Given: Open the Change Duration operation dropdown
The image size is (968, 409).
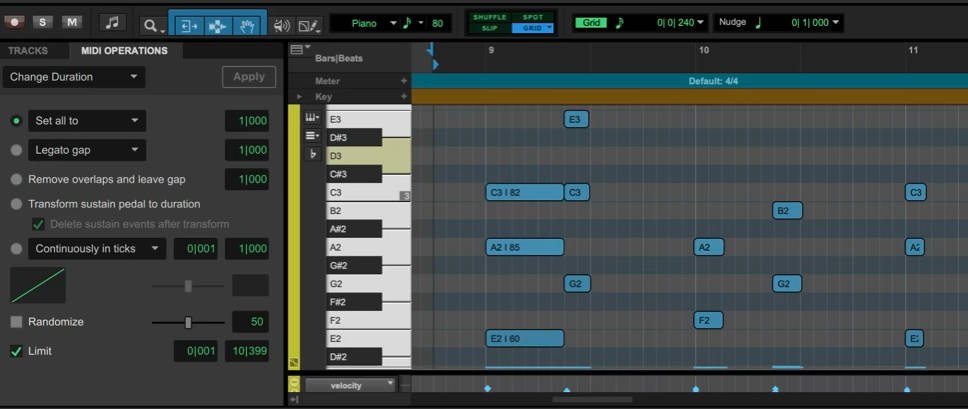Looking at the screenshot, I should pos(74,77).
